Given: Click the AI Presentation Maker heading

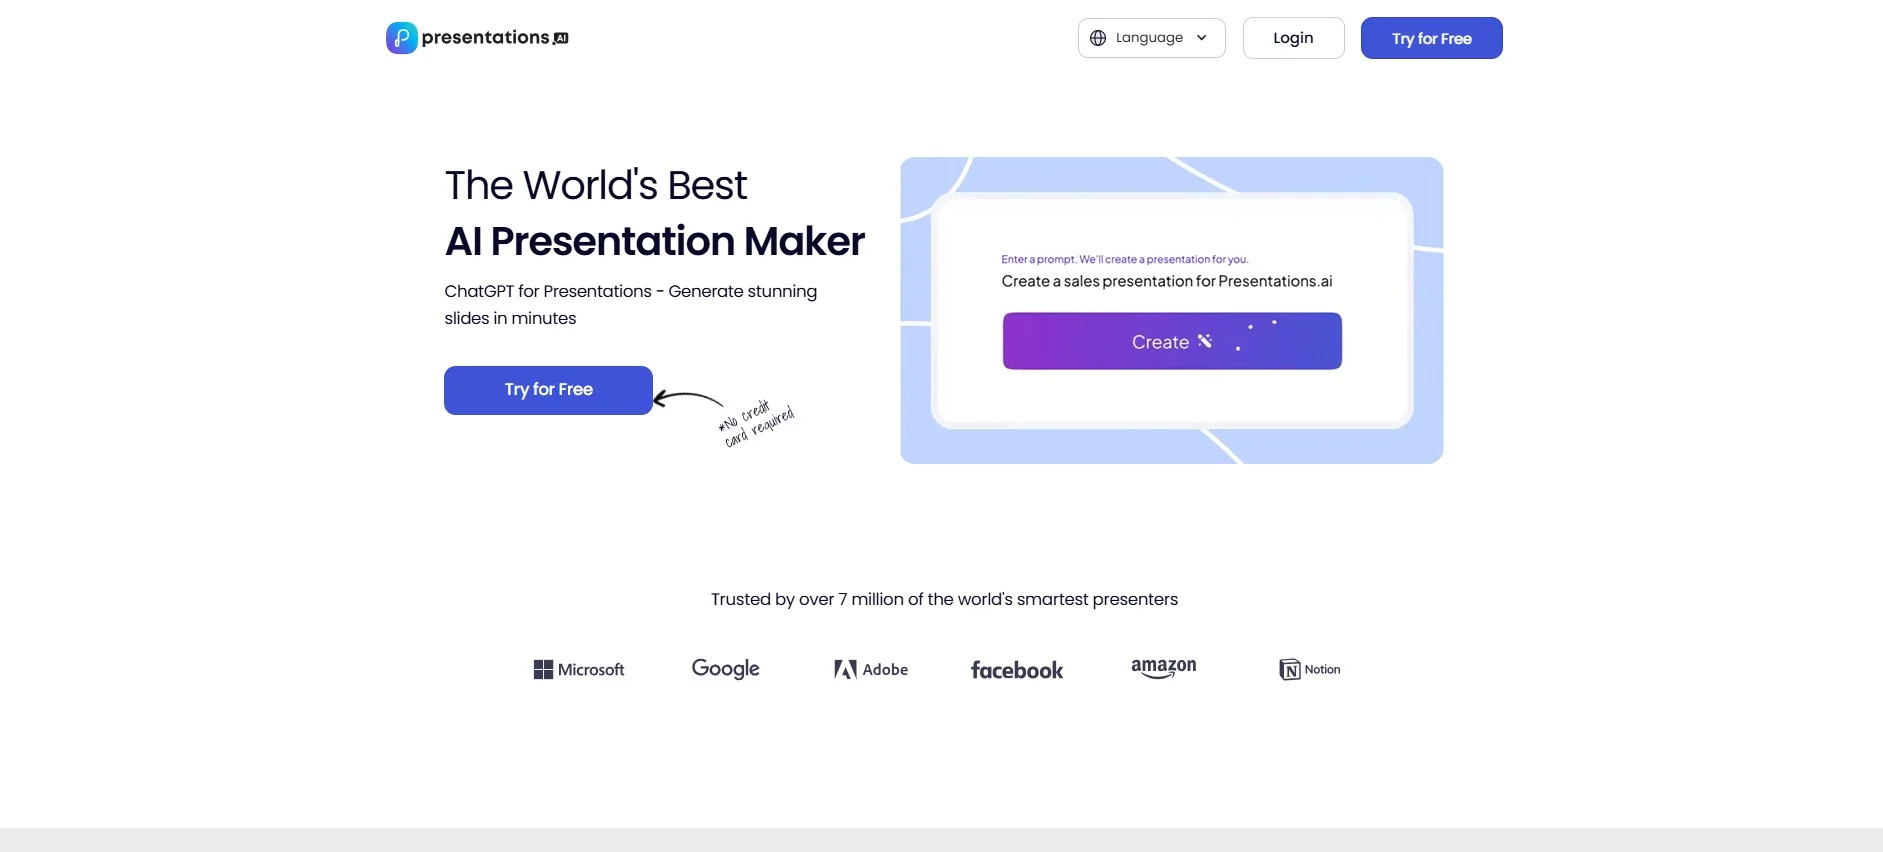Looking at the screenshot, I should (x=654, y=242).
